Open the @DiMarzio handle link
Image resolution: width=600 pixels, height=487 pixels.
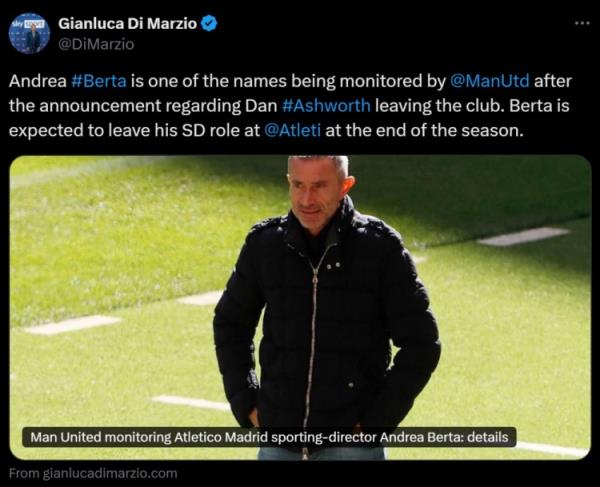[x=96, y=44]
